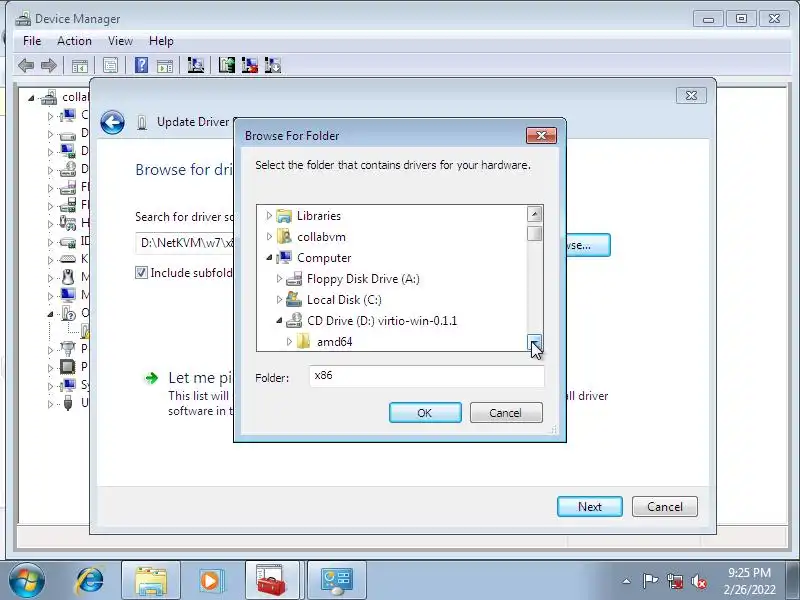Click the Uninstall device toolbar icon
The width and height of the screenshot is (800, 600).
249,65
